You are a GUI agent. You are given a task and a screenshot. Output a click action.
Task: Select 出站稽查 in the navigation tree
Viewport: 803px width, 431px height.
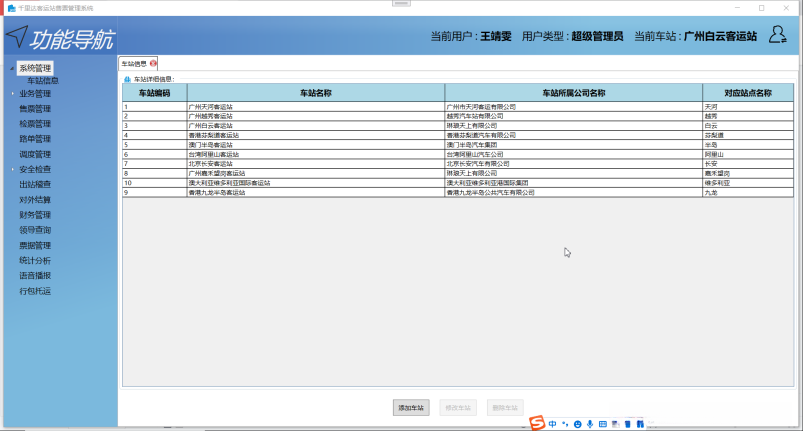coord(35,184)
